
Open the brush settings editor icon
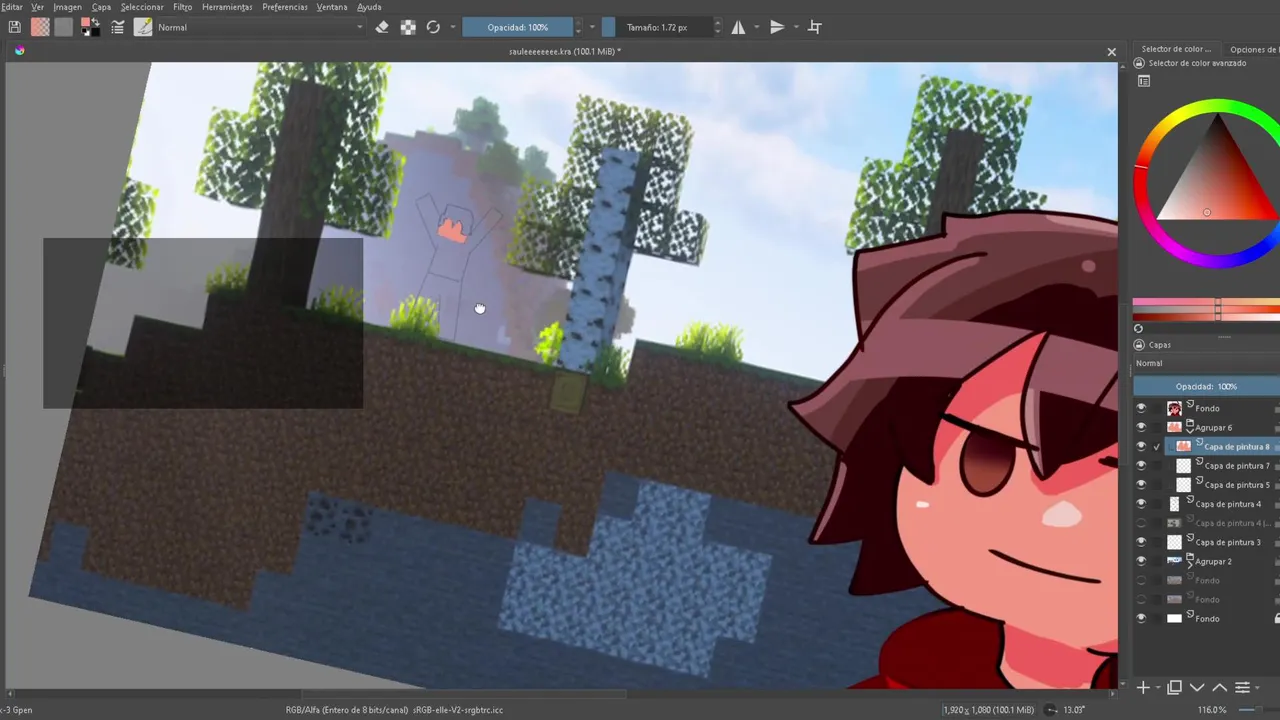[118, 28]
